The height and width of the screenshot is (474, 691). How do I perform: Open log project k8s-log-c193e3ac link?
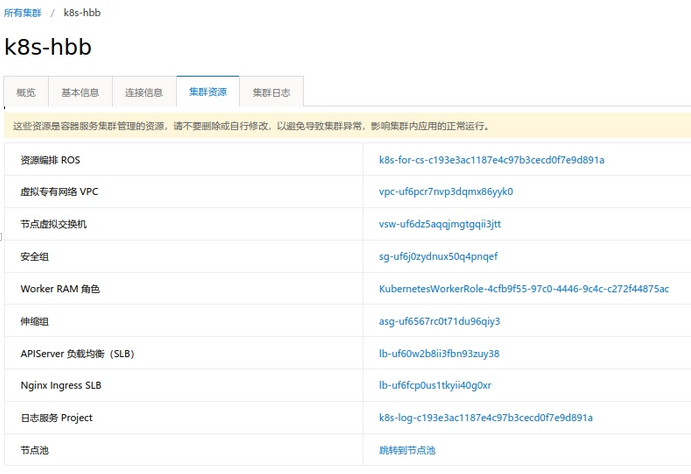click(486, 418)
